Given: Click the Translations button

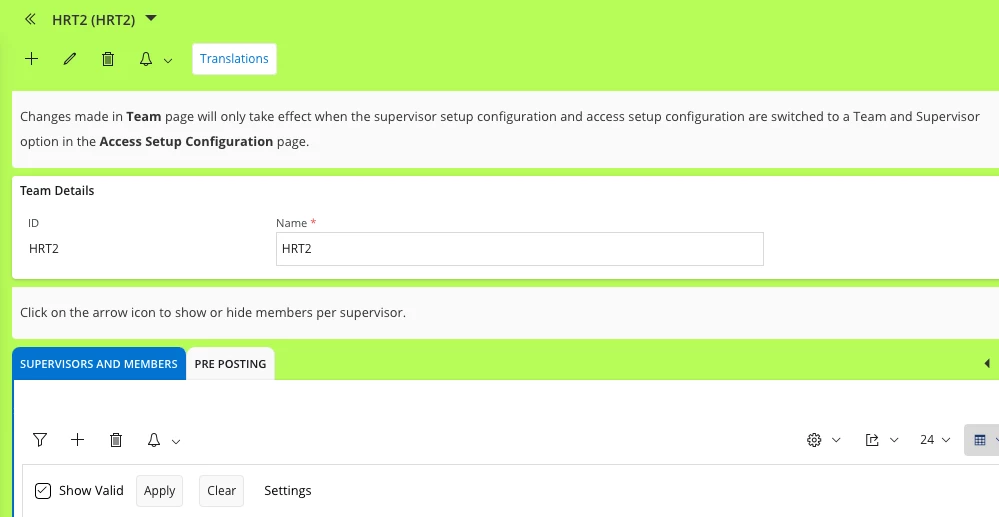Looking at the screenshot, I should pyautogui.click(x=234, y=59).
